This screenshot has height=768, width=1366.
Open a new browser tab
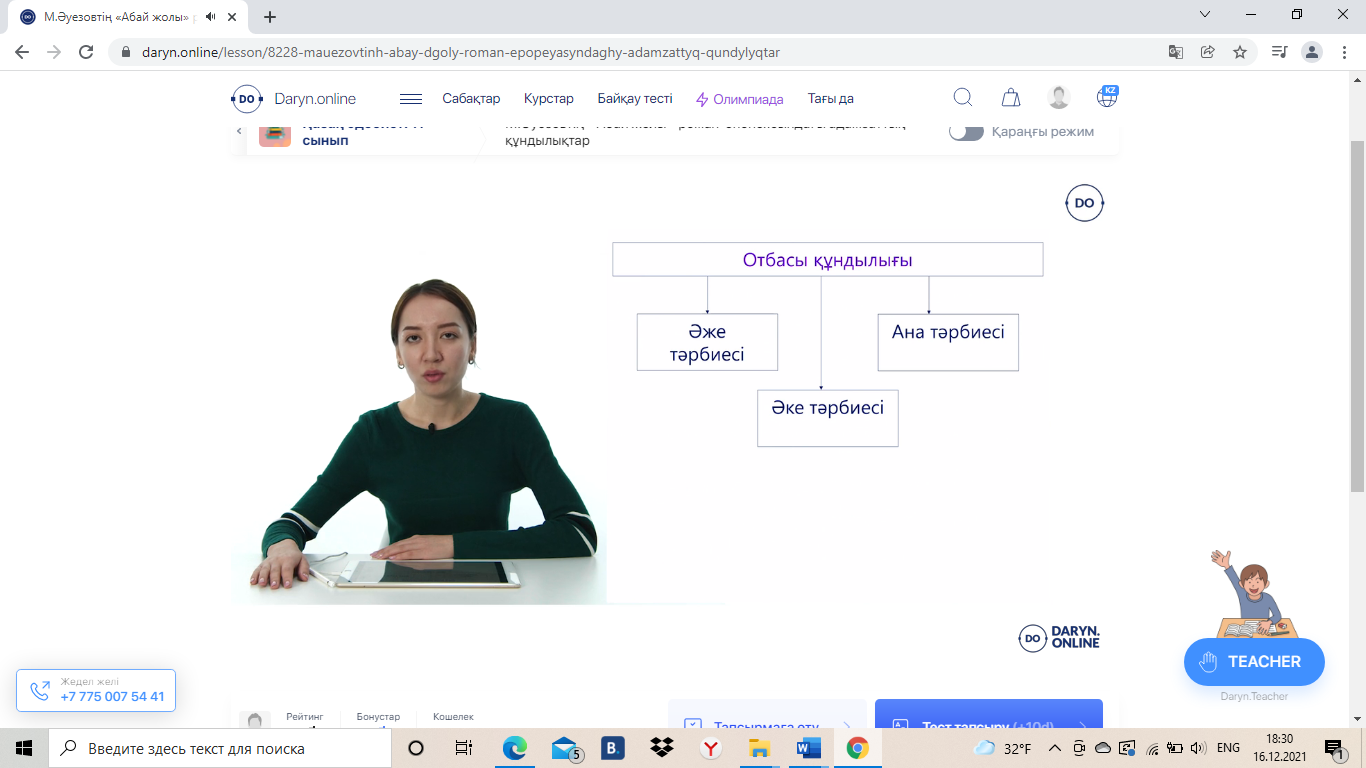[x=270, y=17]
